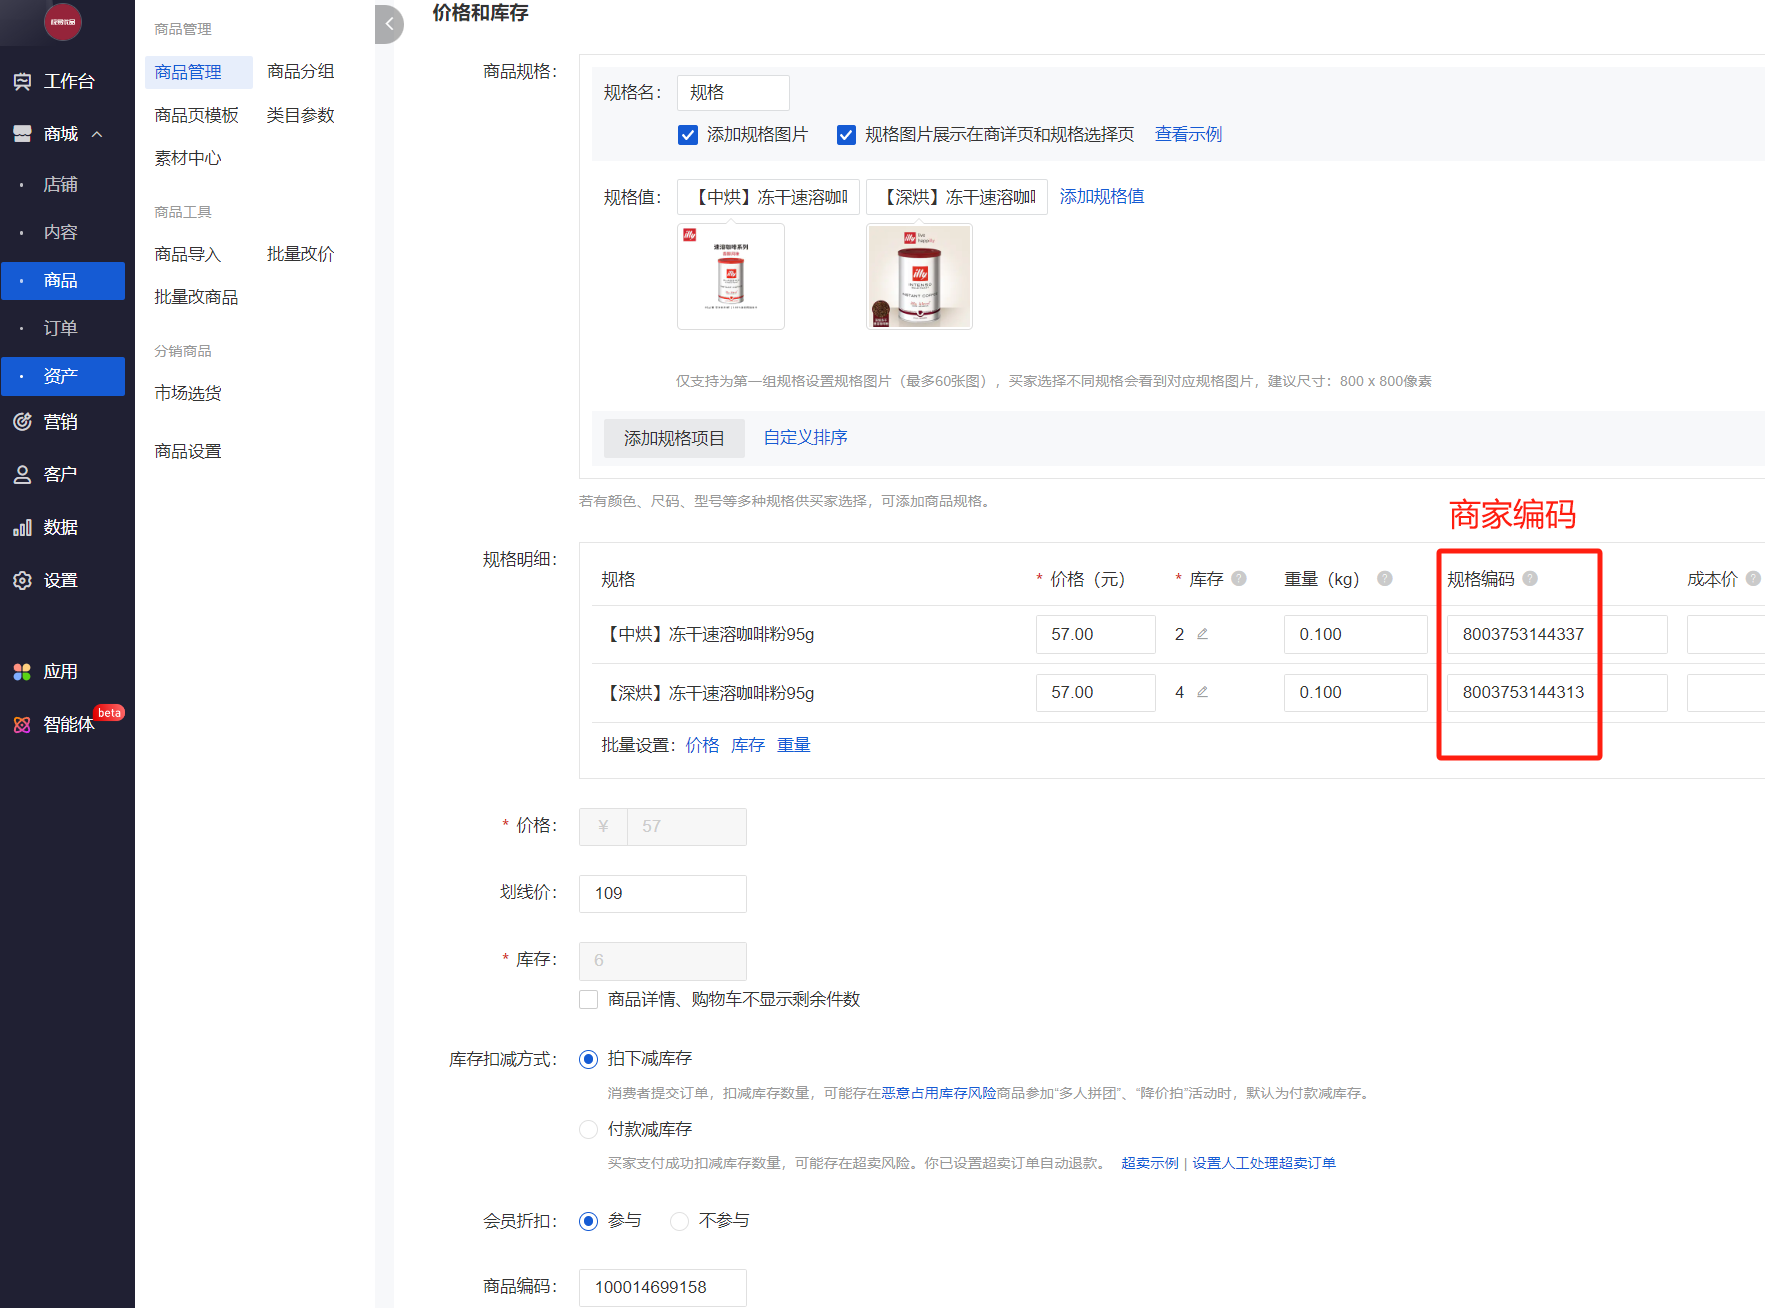Click spec code 8003753144337 field
The width and height of the screenshot is (1765, 1308).
(1557, 635)
